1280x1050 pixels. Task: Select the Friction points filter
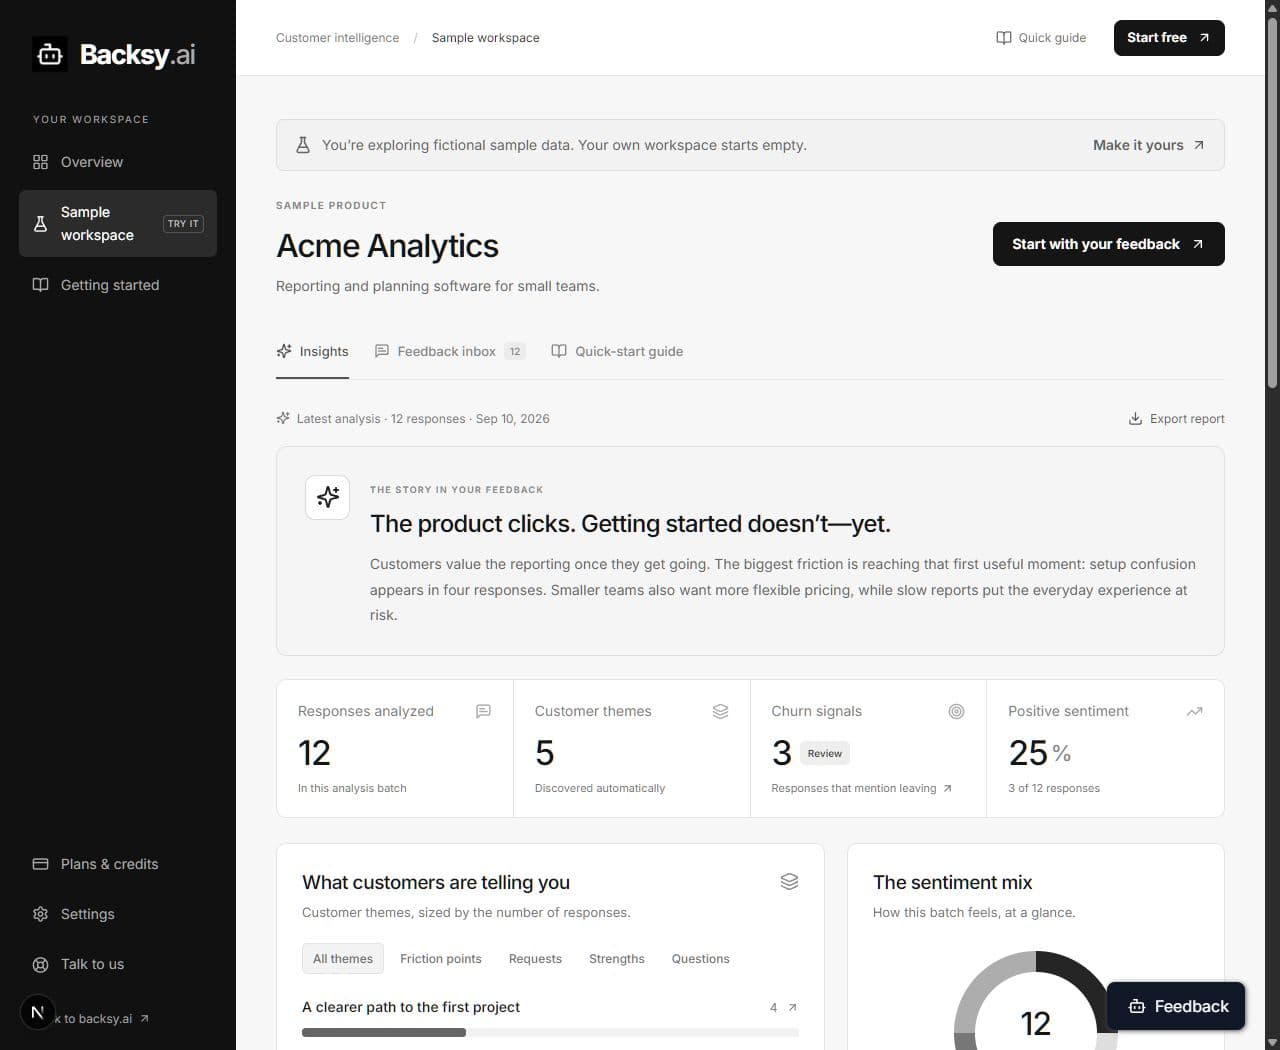point(441,959)
